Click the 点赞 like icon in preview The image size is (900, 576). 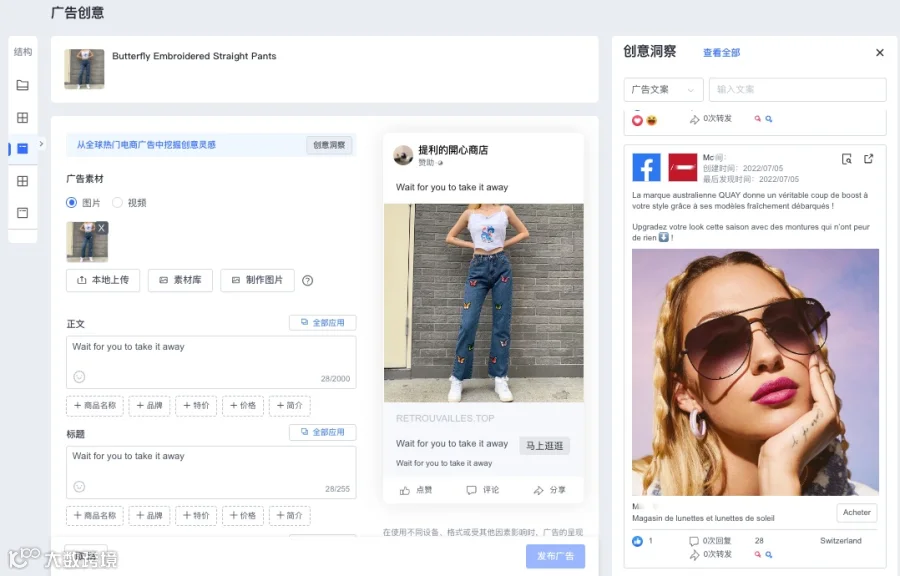click(405, 491)
